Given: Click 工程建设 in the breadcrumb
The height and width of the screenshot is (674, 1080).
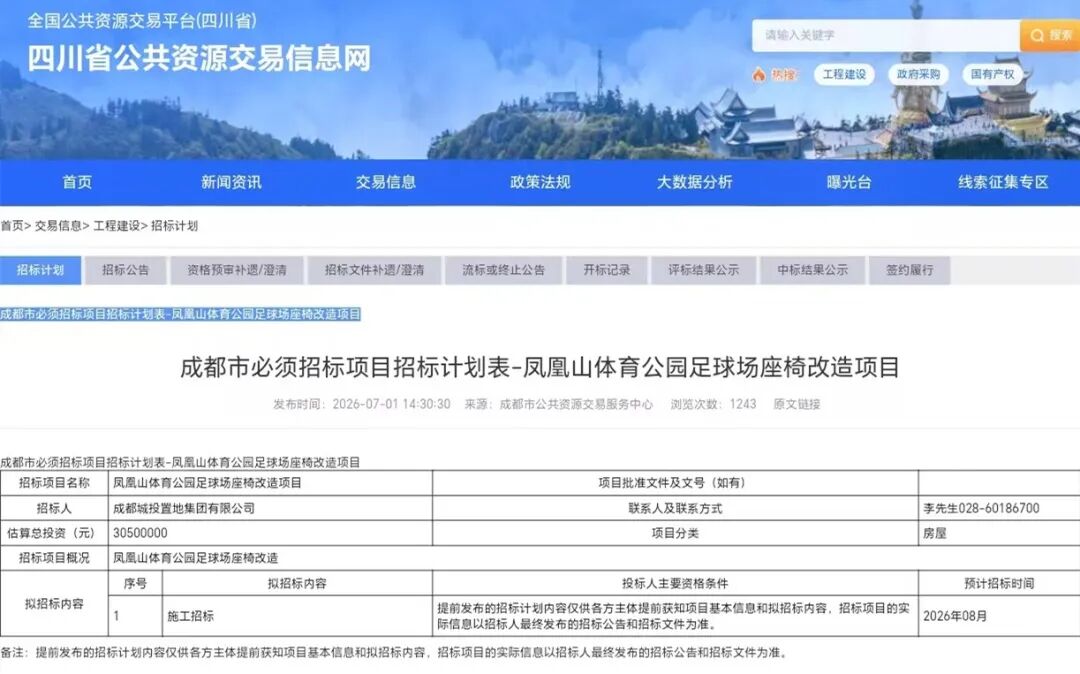Looking at the screenshot, I should (x=116, y=226).
